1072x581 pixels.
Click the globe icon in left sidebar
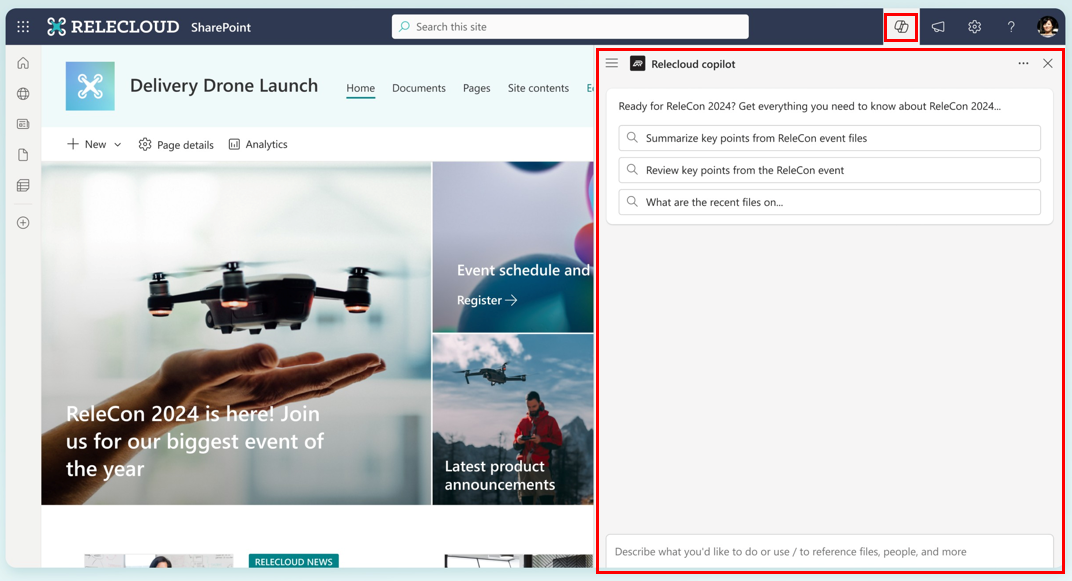22,93
